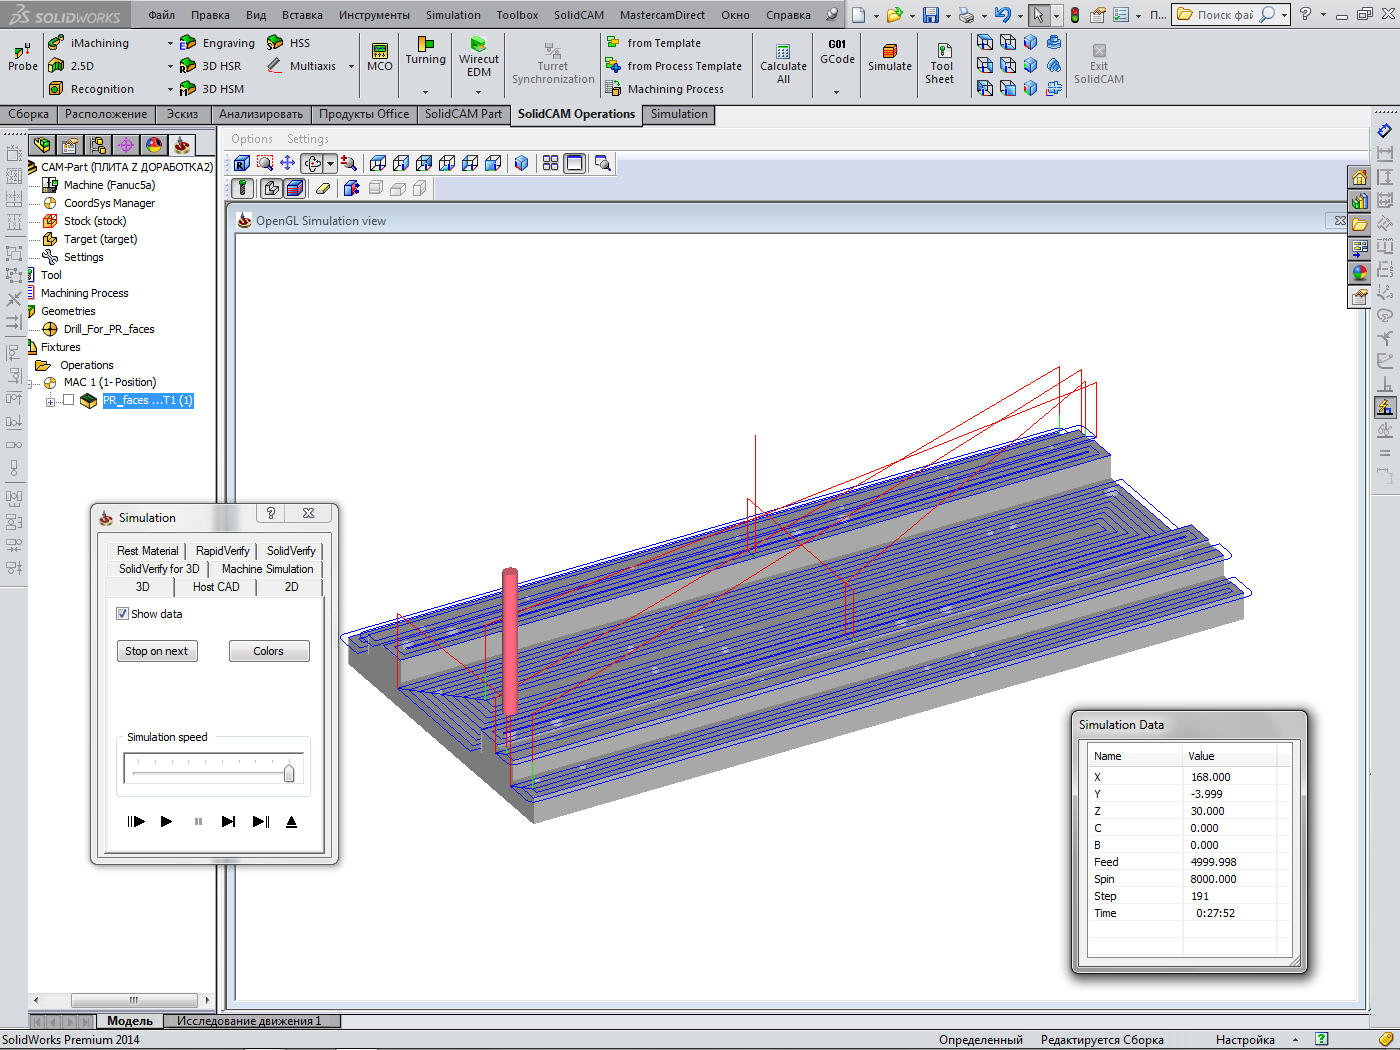The image size is (1400, 1050).
Task: Switch to the Host CAD simulation tab
Action: (x=216, y=587)
